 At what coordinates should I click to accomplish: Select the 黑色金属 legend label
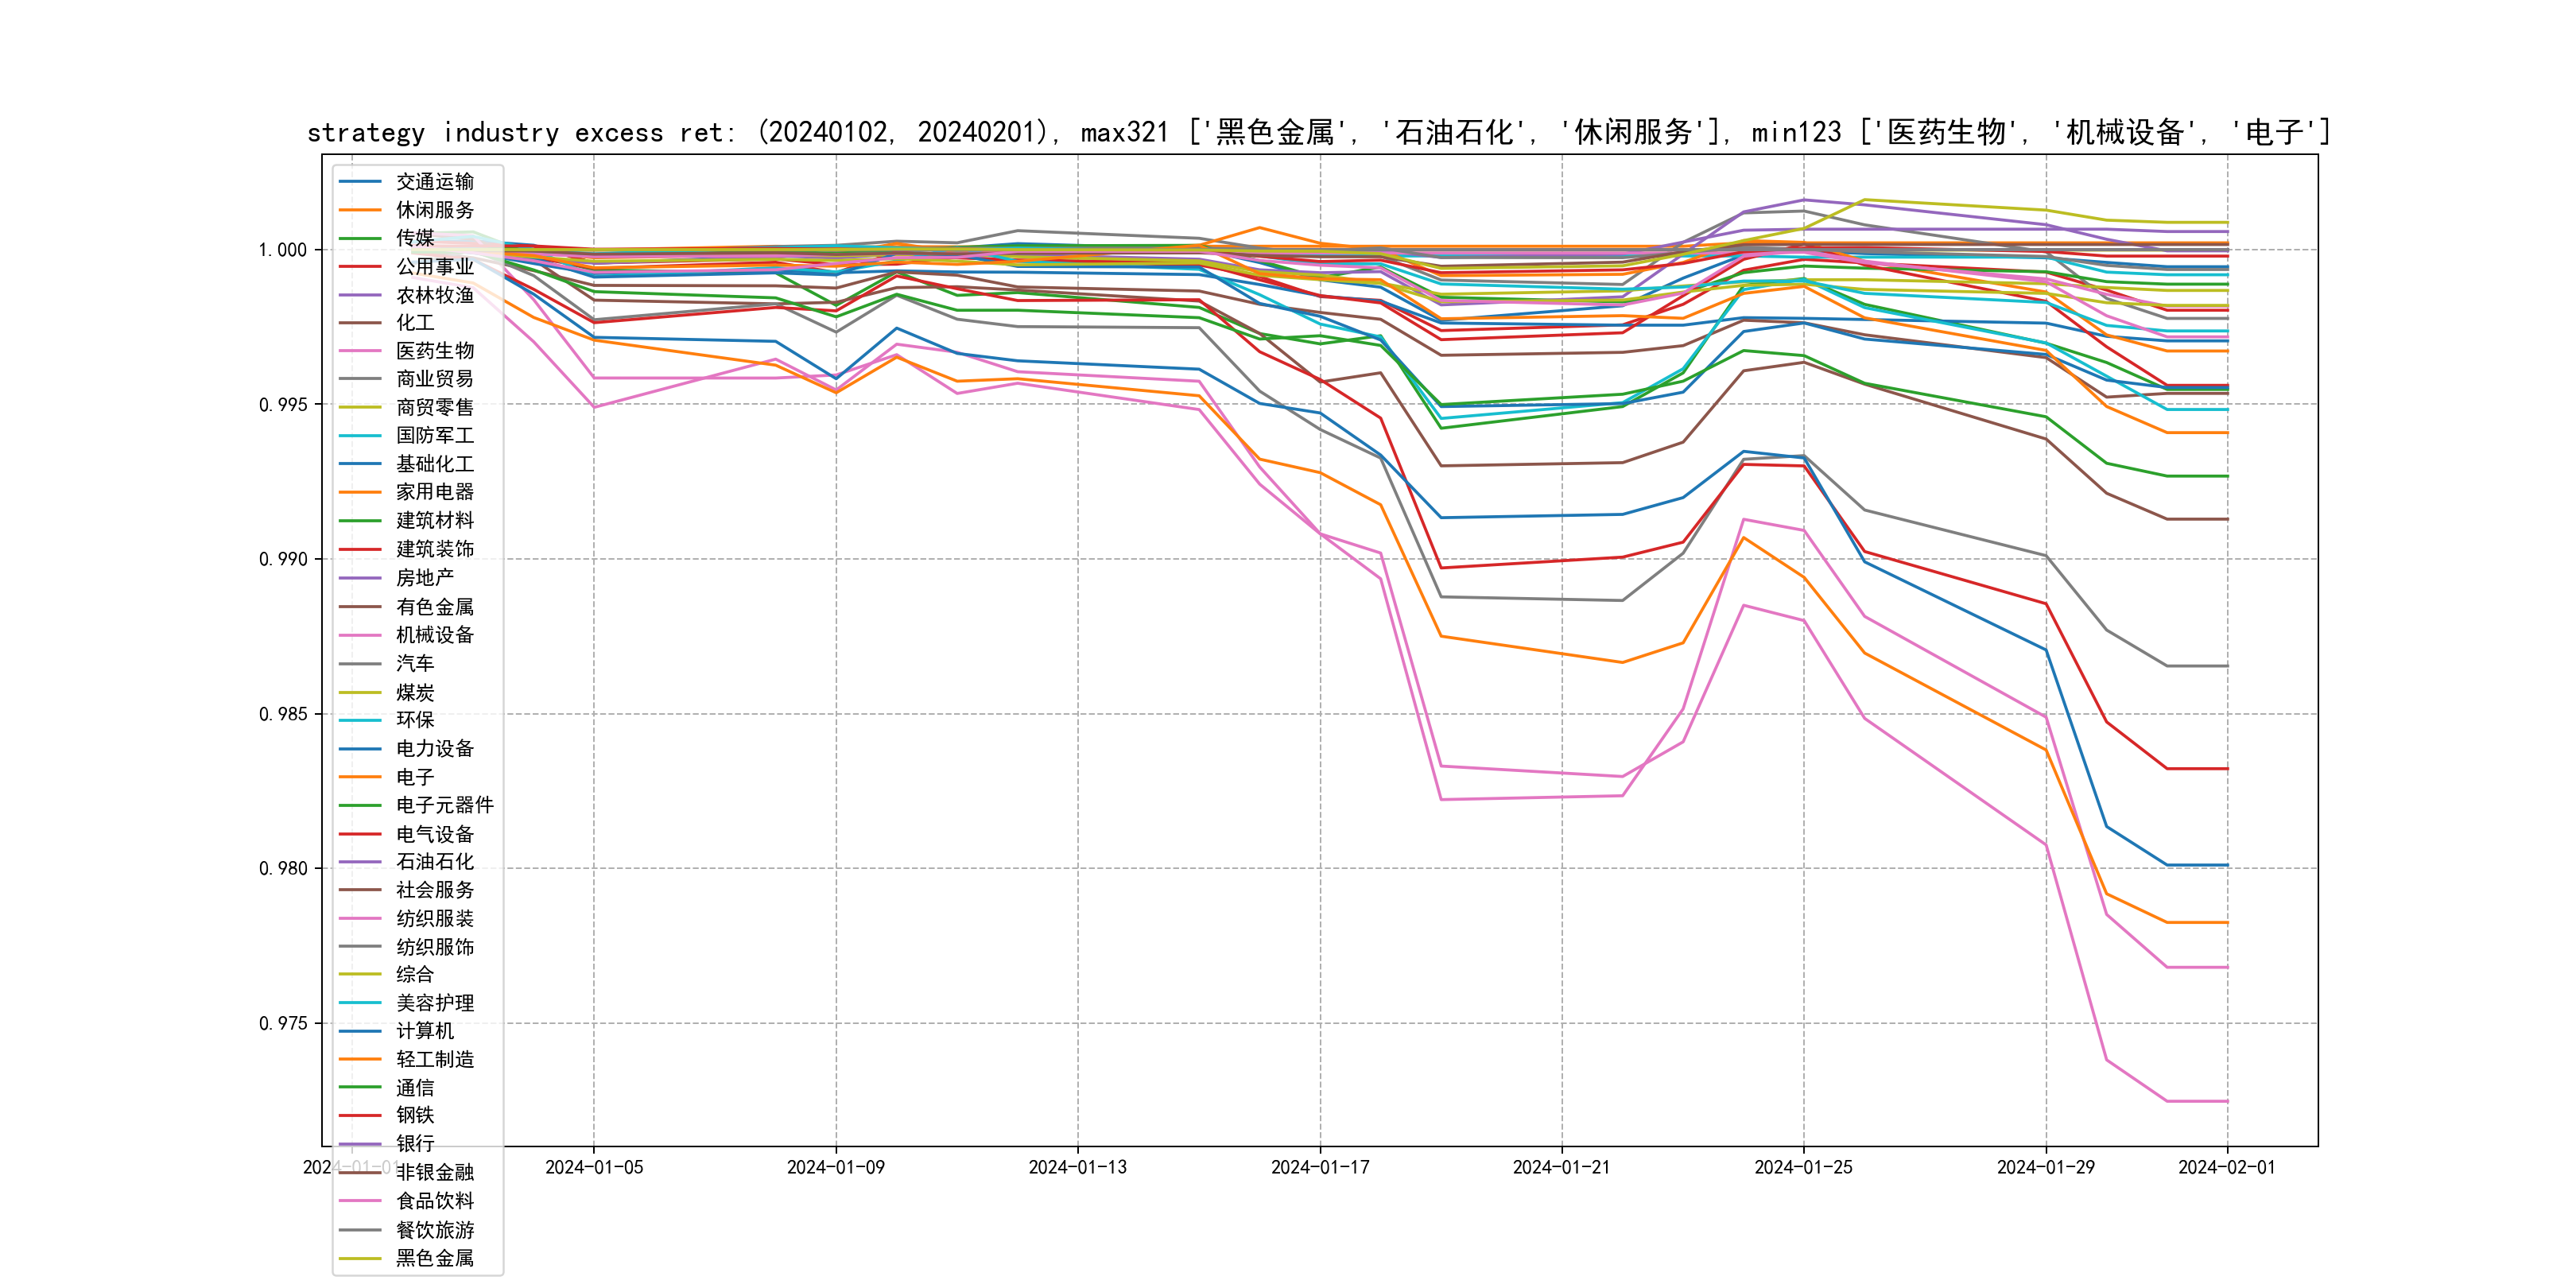click(x=434, y=1258)
